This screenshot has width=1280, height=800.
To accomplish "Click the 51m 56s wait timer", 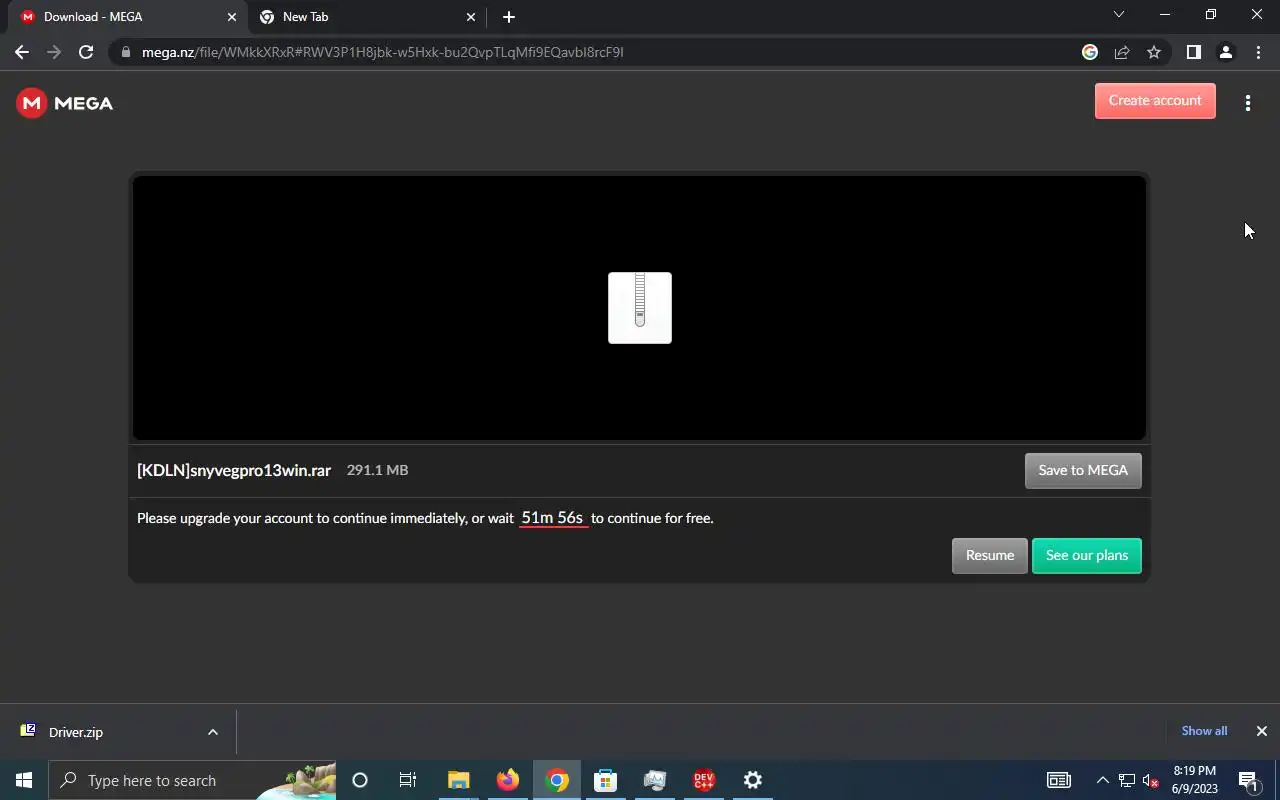I will click(x=552, y=518).
